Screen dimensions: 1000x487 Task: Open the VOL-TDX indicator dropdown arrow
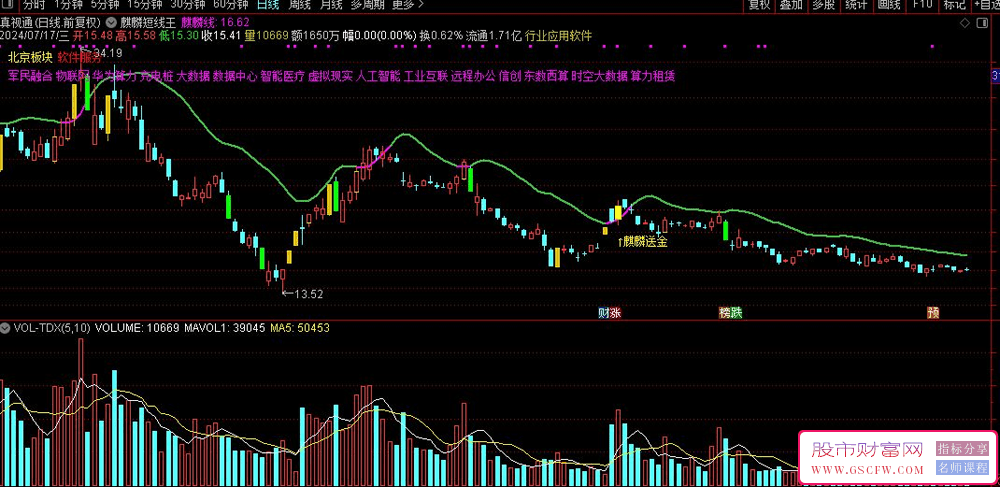click(6, 329)
